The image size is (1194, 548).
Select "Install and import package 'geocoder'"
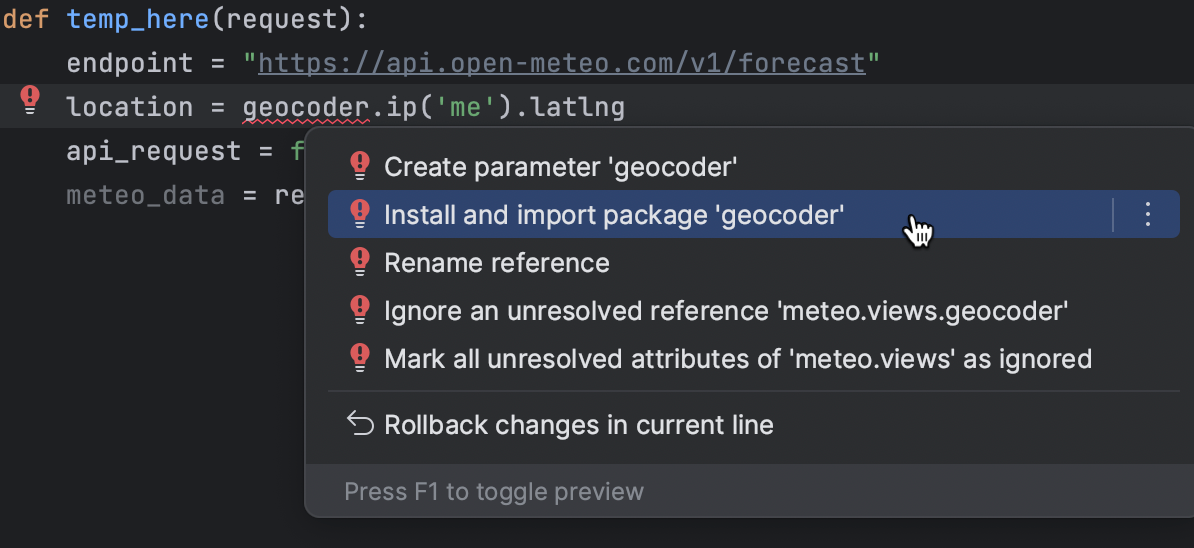(x=614, y=214)
